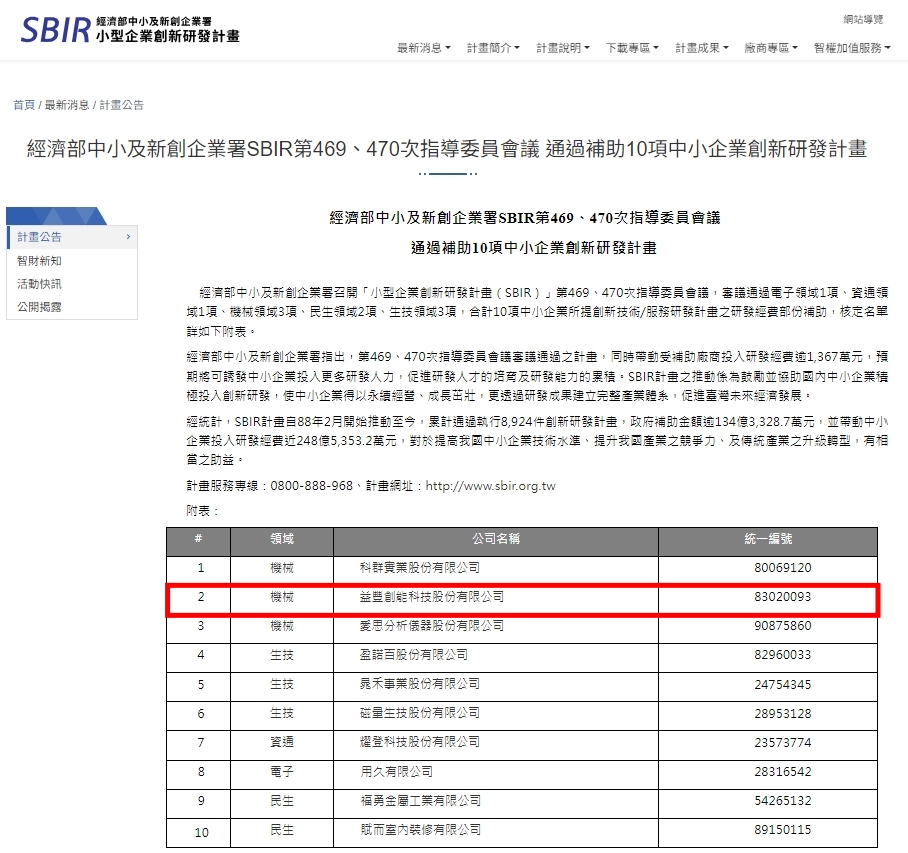Expand the 計畫成果 menu
908x853 pixels.
point(702,48)
